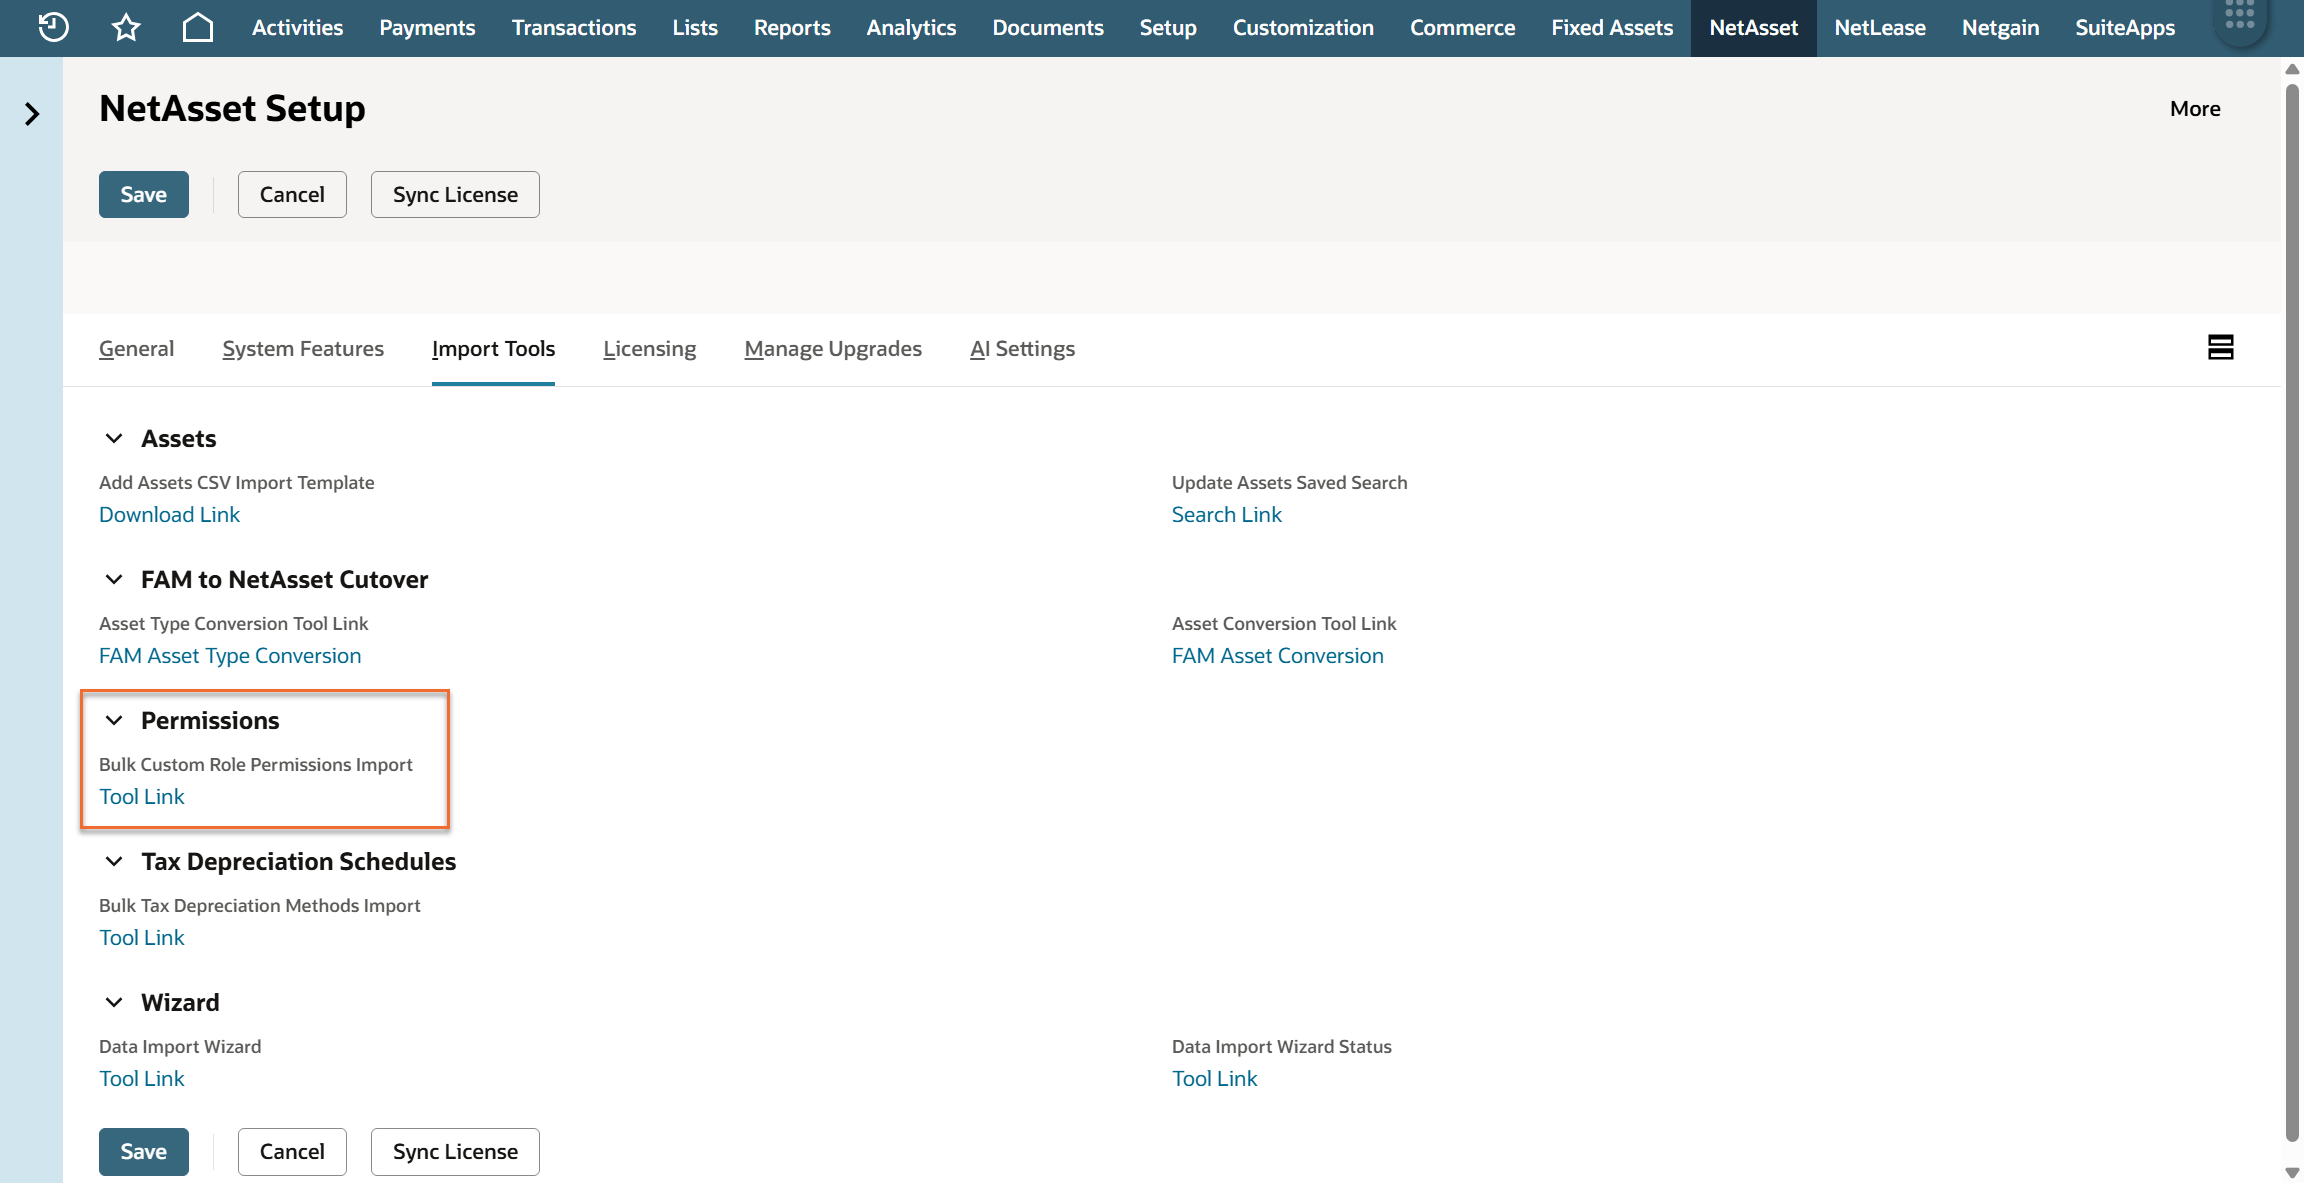The image size is (2304, 1183).
Task: Click the Update Assets Saved Search label
Action: click(x=1289, y=482)
